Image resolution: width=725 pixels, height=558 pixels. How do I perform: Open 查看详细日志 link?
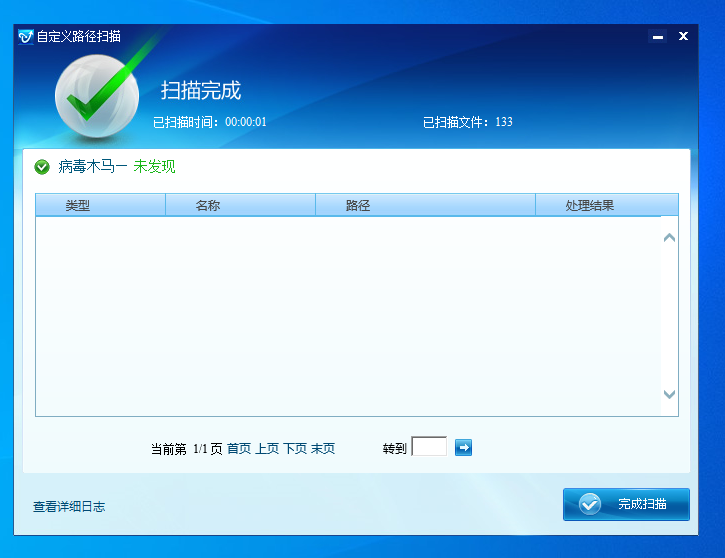tap(69, 507)
